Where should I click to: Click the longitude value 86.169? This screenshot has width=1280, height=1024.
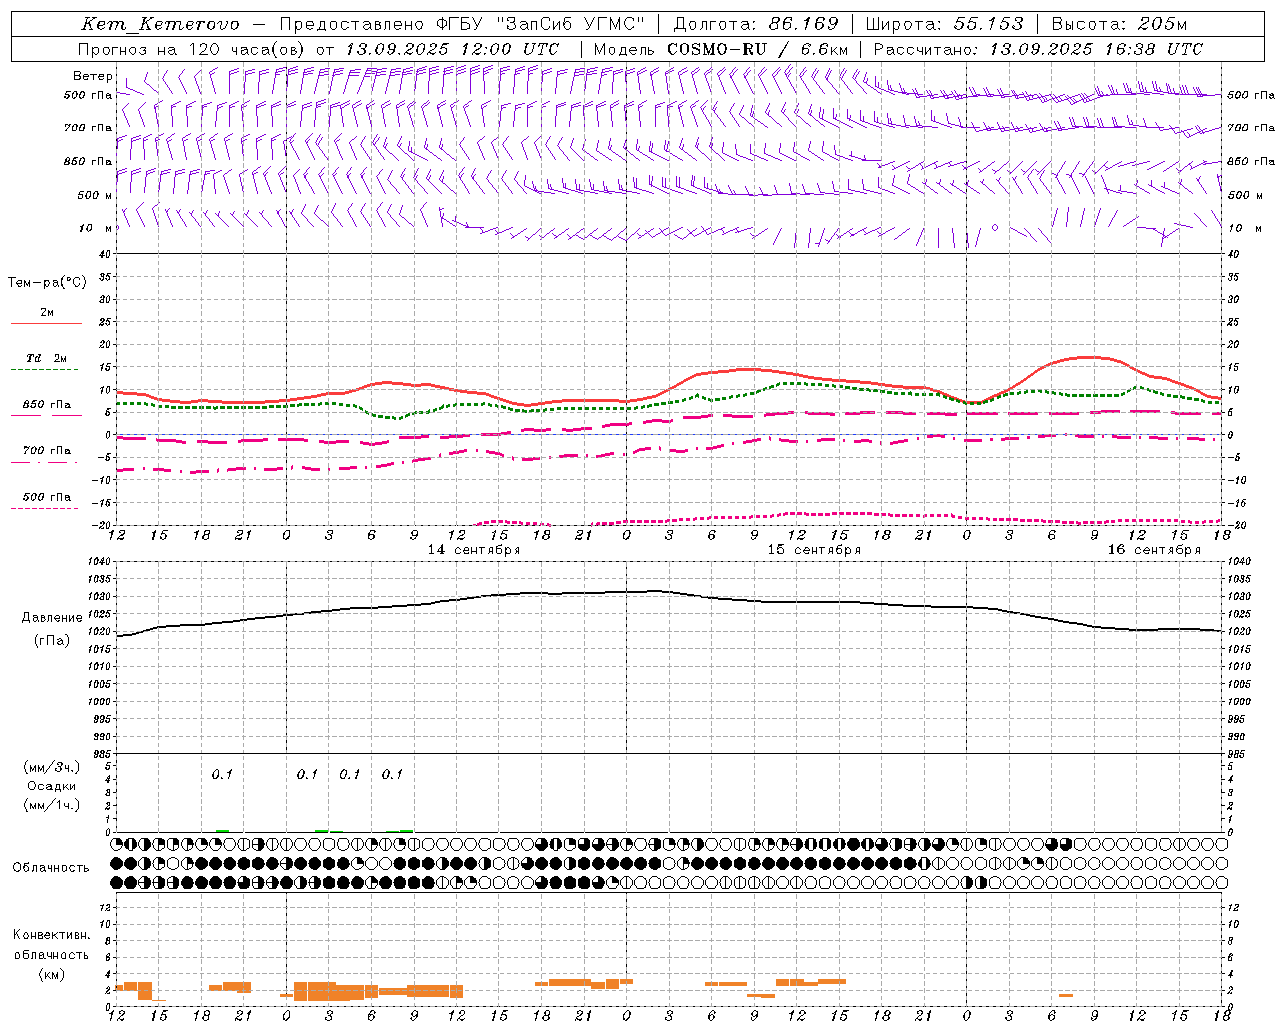click(x=803, y=24)
